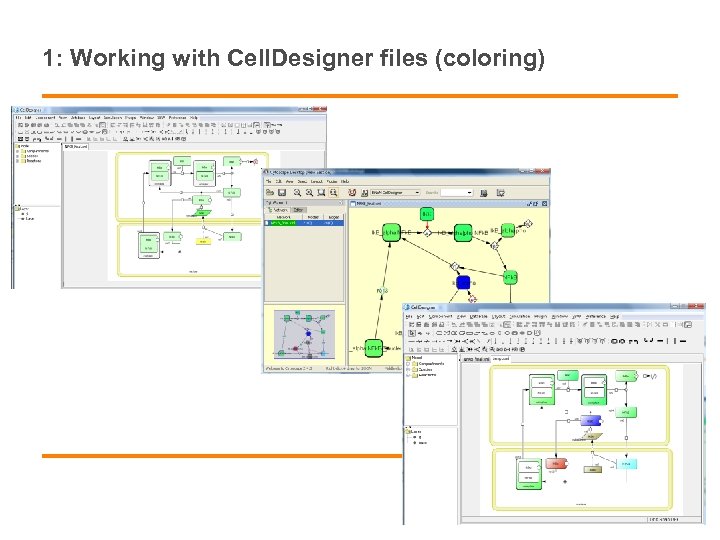The image size is (720, 540).
Task: Open Plugin menu in bottom-right CellDesigner
Action: (540, 316)
